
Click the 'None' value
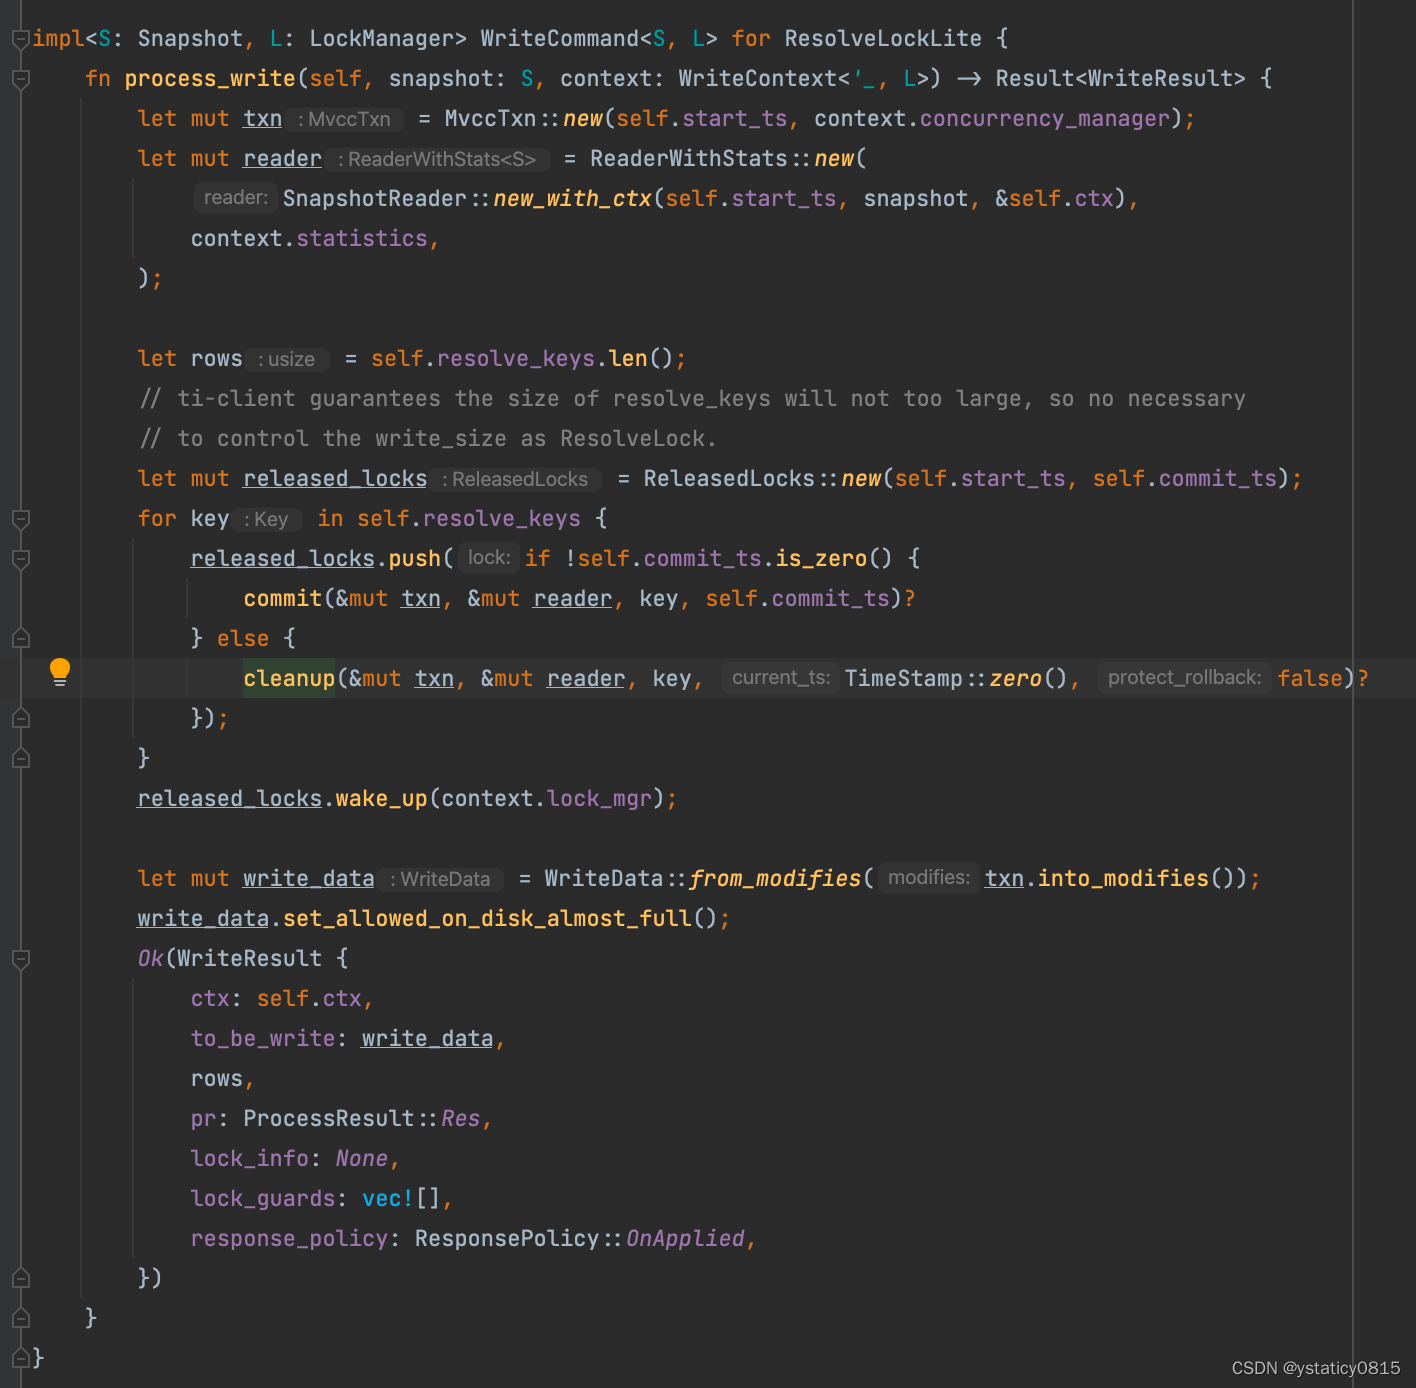(362, 1159)
